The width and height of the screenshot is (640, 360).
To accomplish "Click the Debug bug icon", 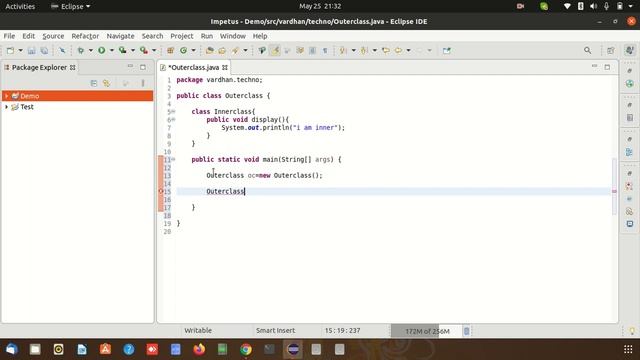I will [81, 51].
